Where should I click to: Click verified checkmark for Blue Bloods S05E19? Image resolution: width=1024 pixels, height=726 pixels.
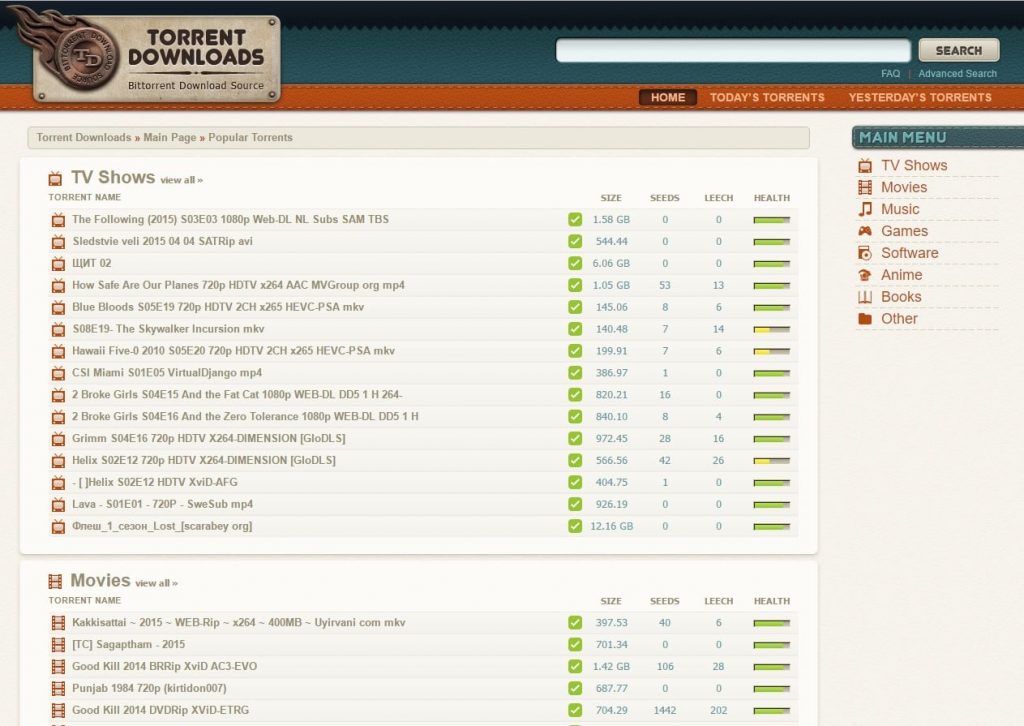coord(575,307)
